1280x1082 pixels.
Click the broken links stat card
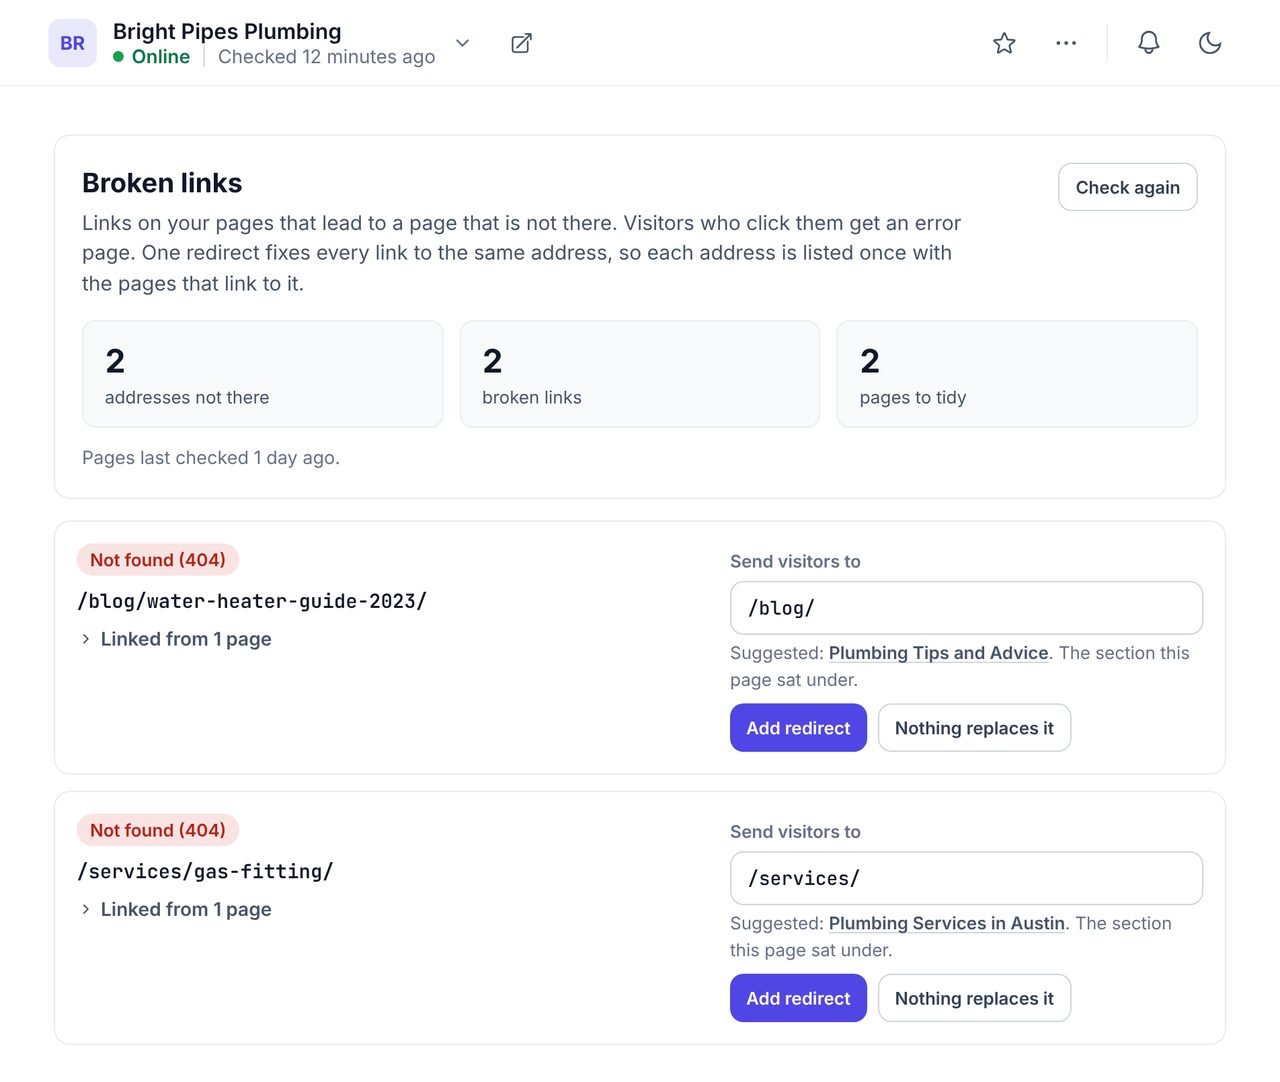(640, 374)
